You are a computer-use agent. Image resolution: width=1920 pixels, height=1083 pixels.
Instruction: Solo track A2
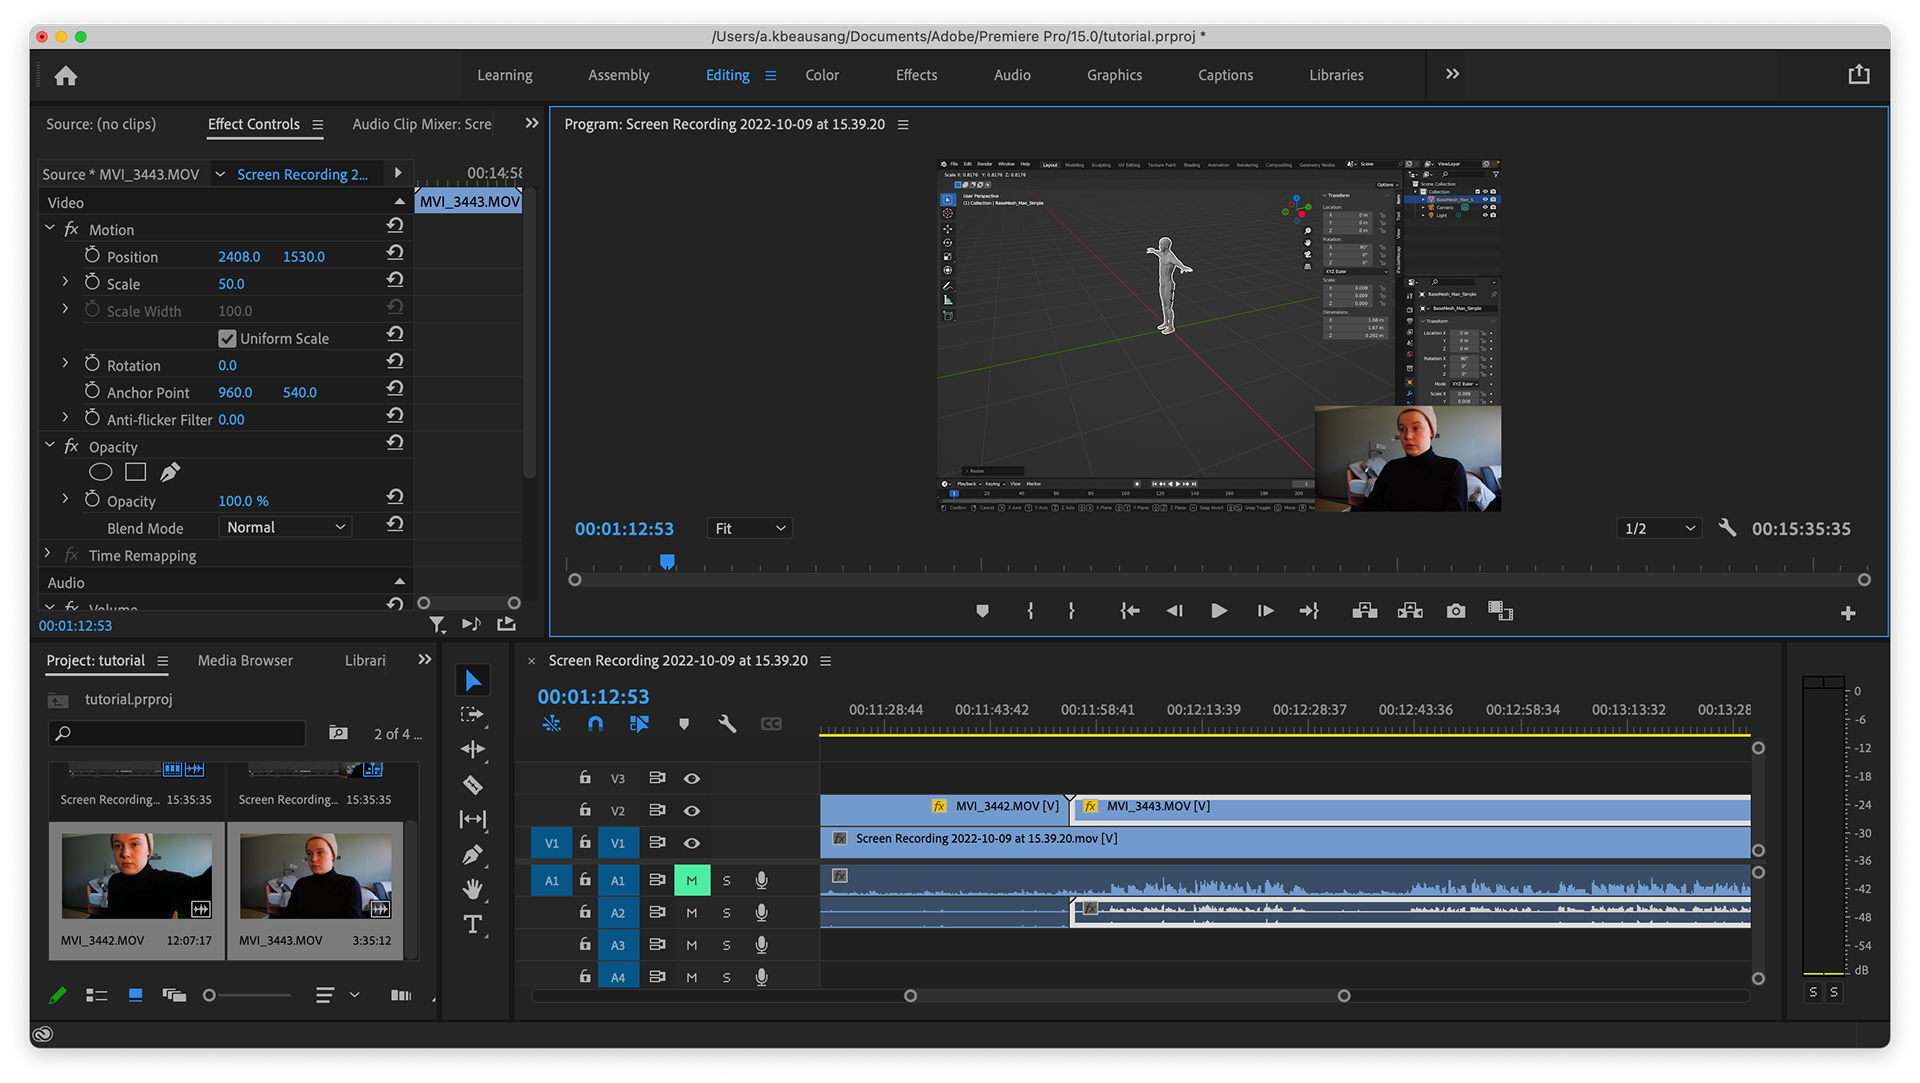click(x=727, y=913)
